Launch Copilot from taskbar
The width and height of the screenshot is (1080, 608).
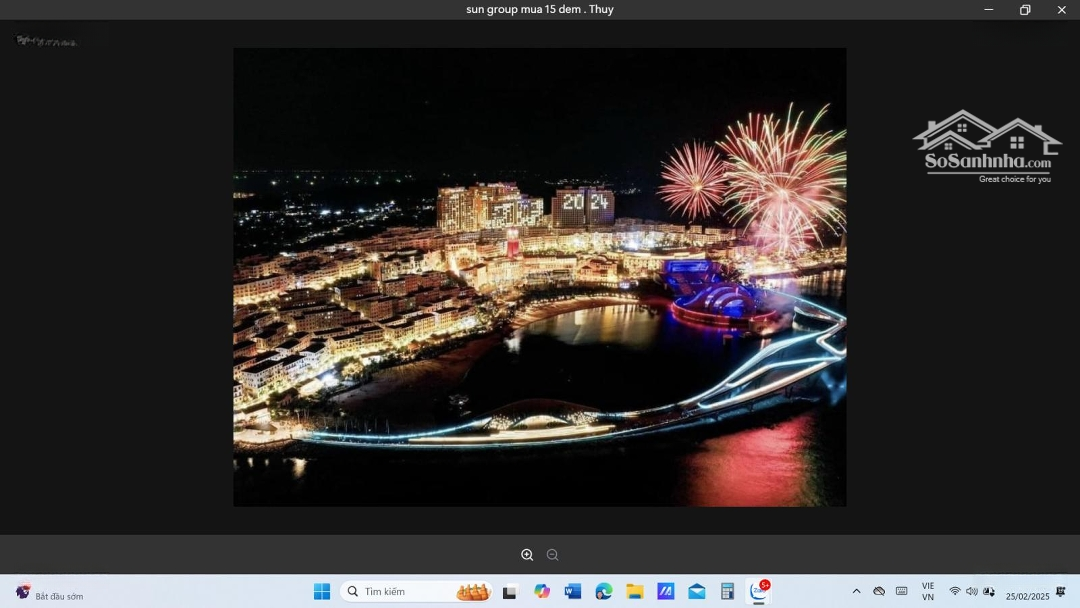tap(542, 591)
